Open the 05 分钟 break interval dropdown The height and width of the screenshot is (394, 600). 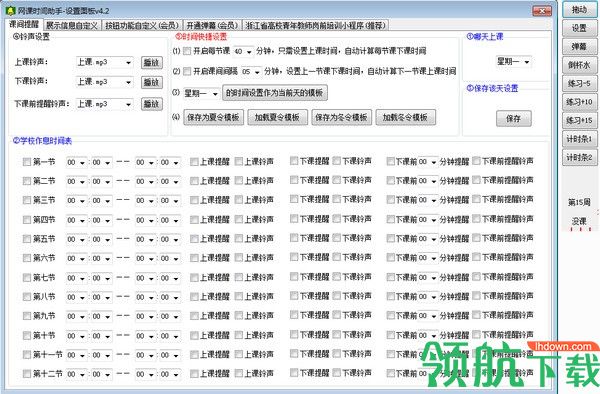(251, 72)
